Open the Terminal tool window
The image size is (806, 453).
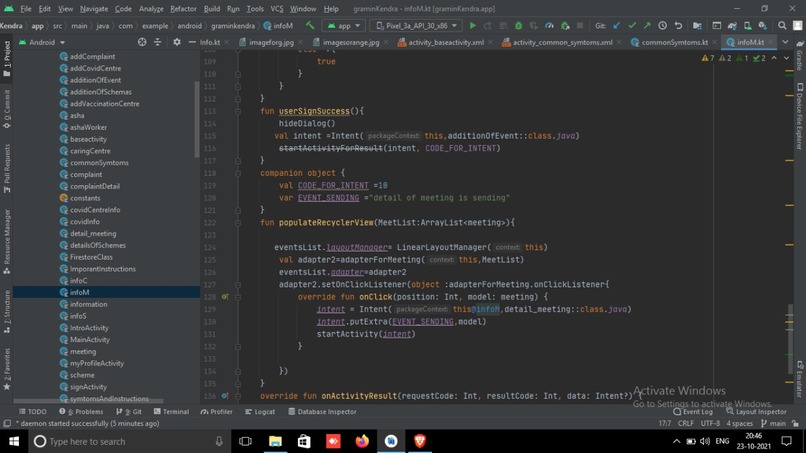(172, 411)
